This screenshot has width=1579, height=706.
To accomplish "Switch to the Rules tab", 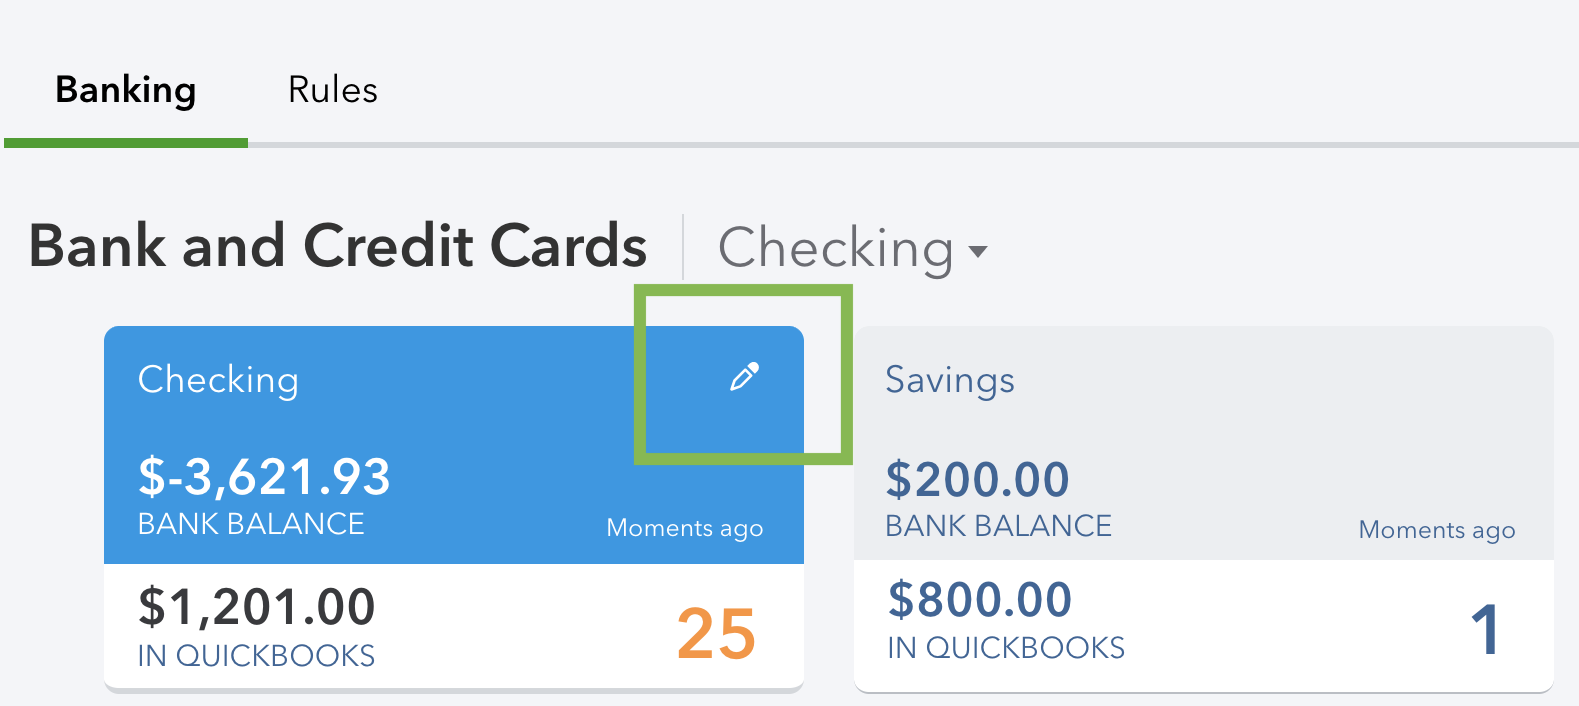I will (x=333, y=90).
